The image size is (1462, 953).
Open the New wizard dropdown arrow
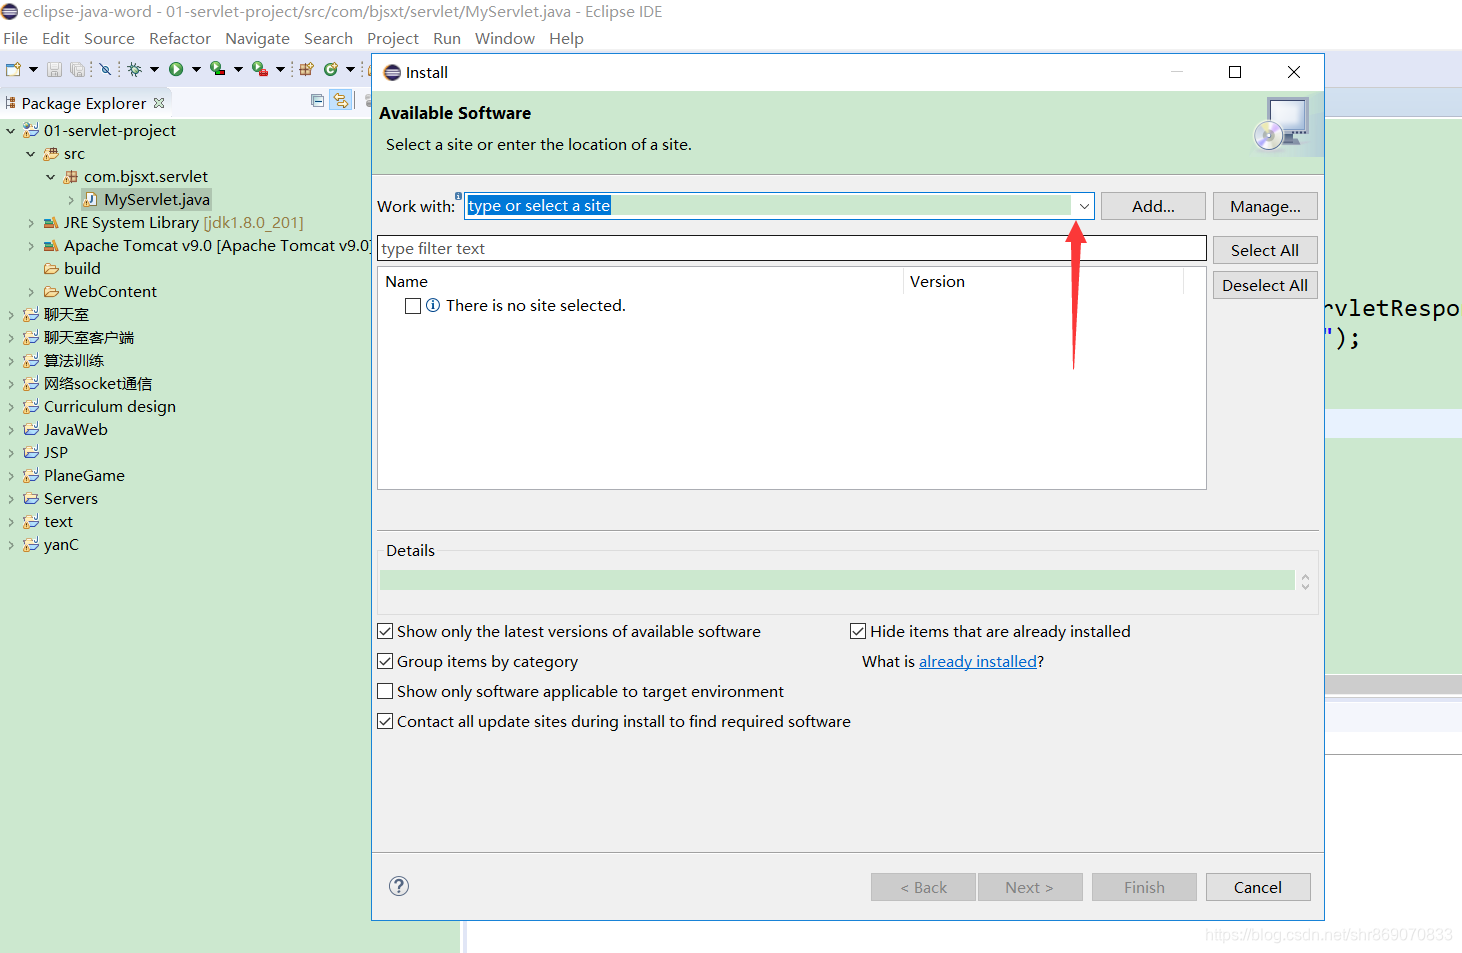33,69
